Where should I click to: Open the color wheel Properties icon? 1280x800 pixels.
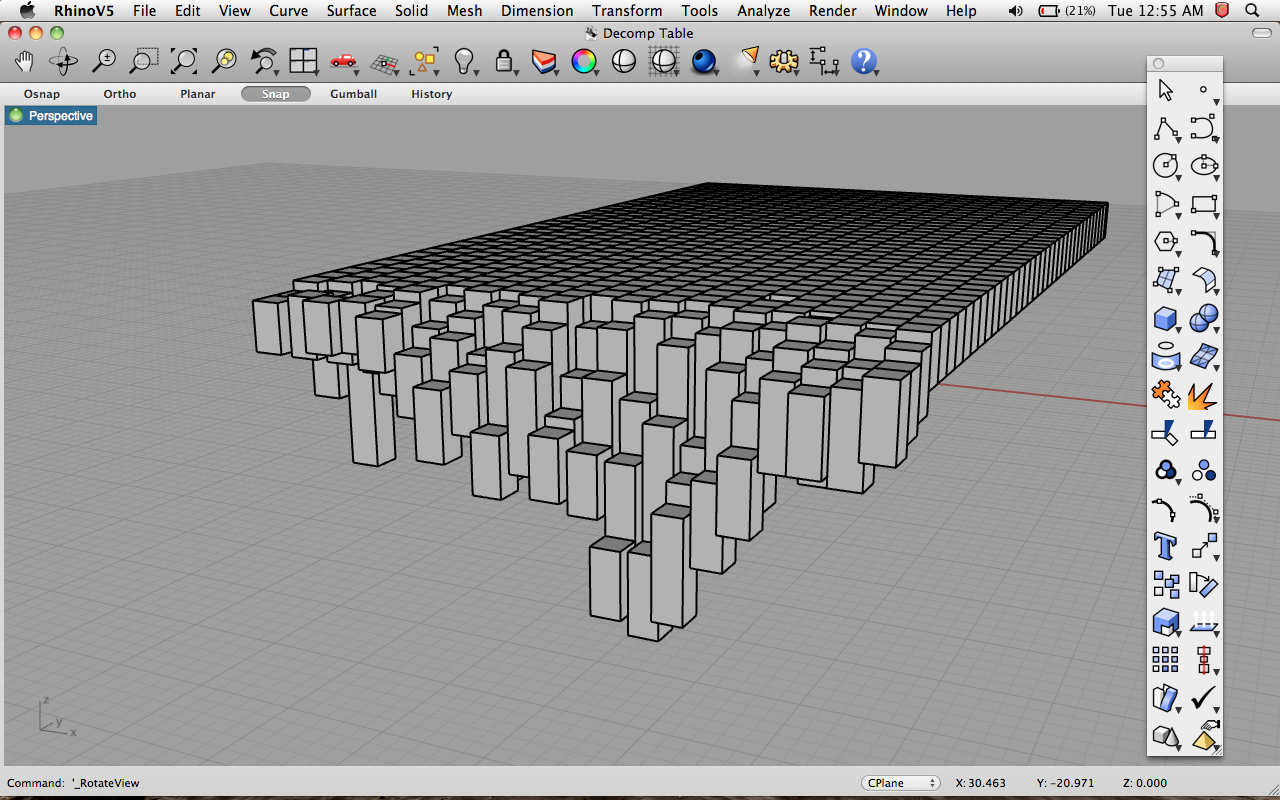[584, 61]
